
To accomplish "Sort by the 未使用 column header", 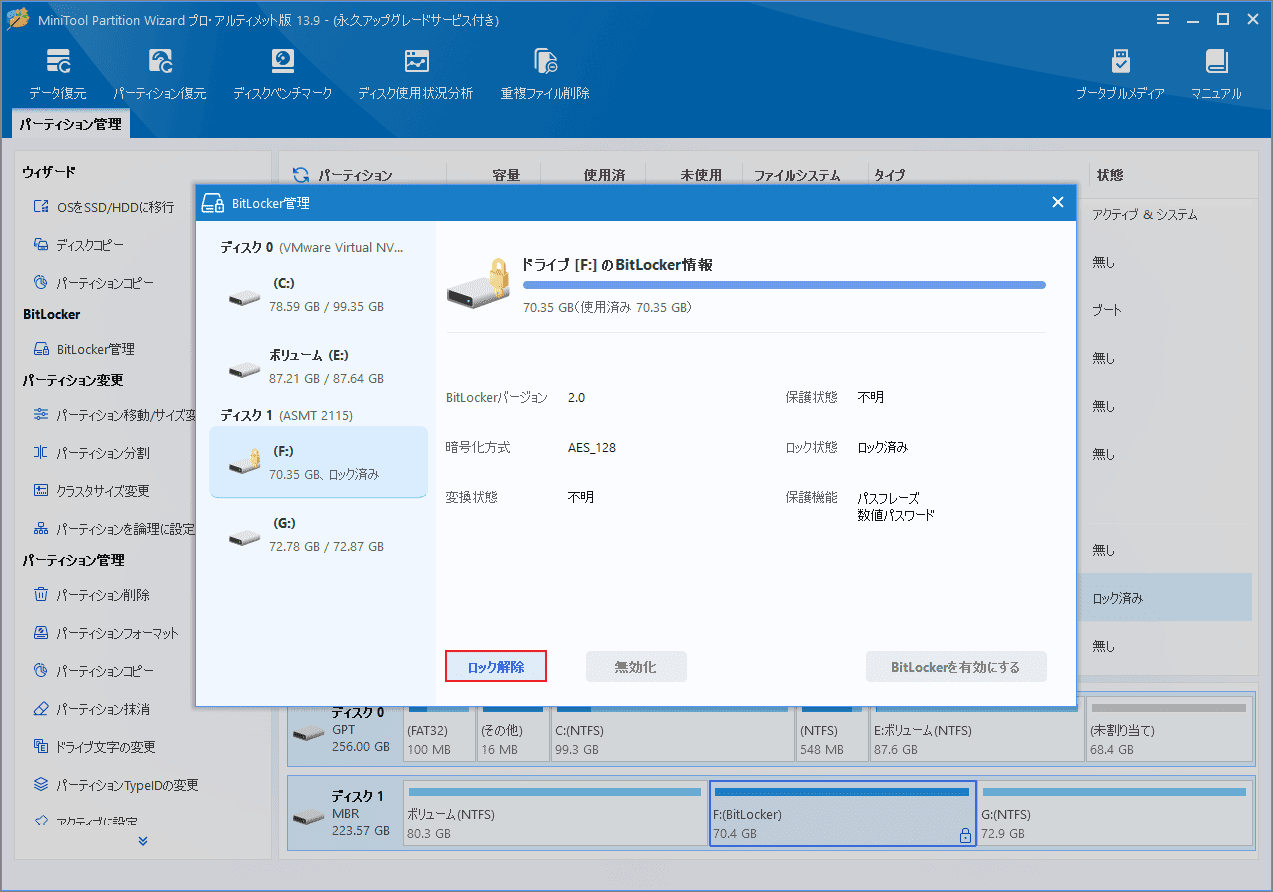I will 701,175.
